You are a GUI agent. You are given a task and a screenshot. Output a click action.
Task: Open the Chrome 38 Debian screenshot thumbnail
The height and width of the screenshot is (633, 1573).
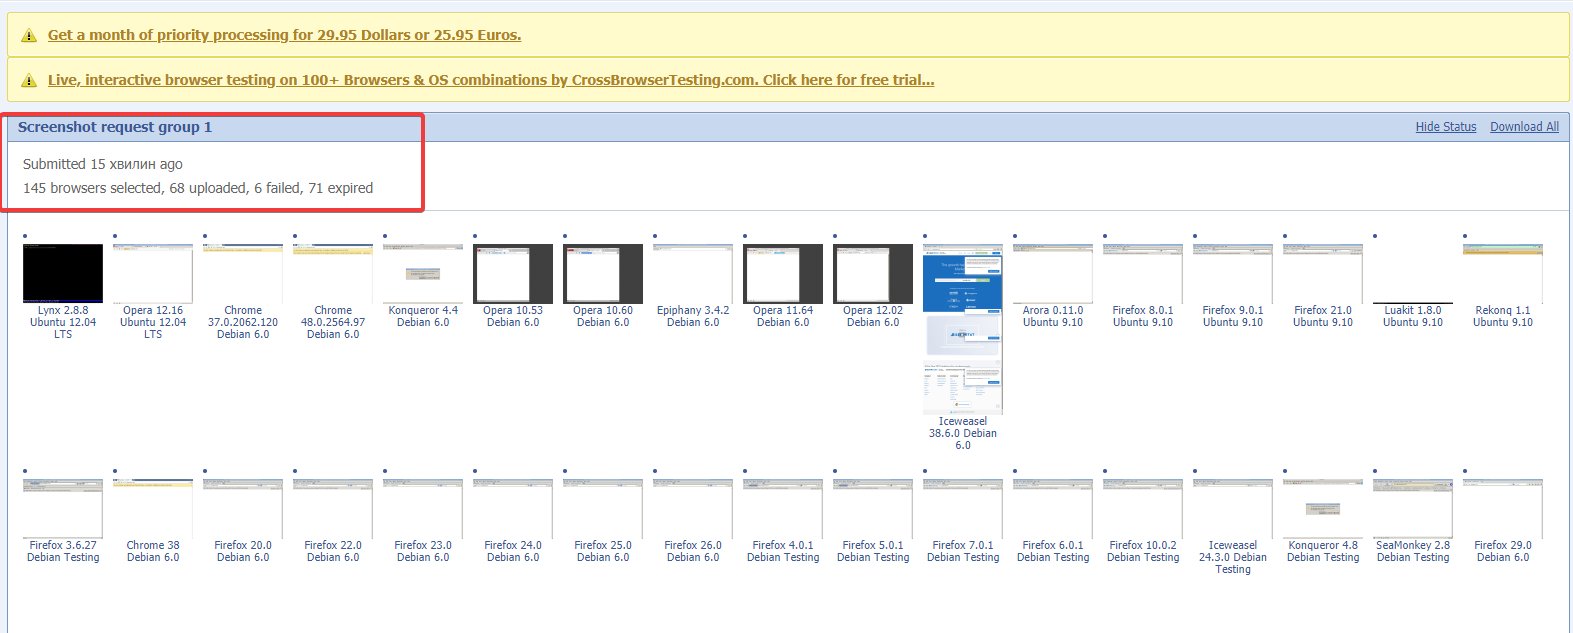click(153, 508)
